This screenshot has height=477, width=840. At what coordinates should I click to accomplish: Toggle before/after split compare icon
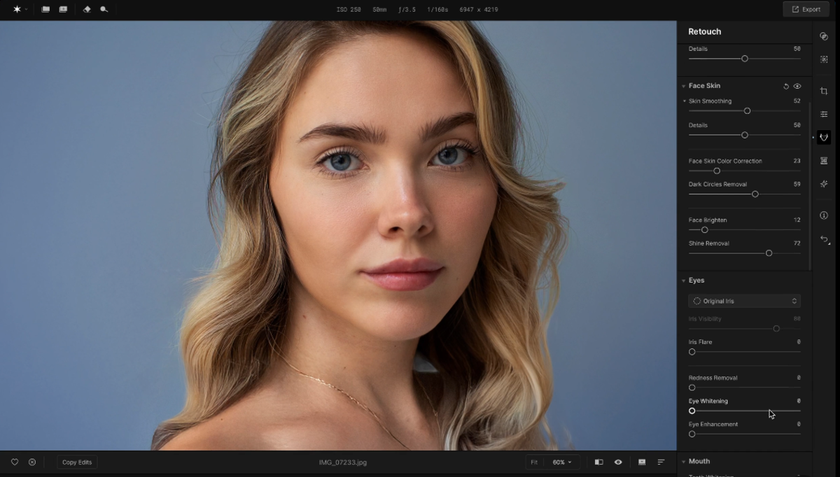tap(599, 462)
